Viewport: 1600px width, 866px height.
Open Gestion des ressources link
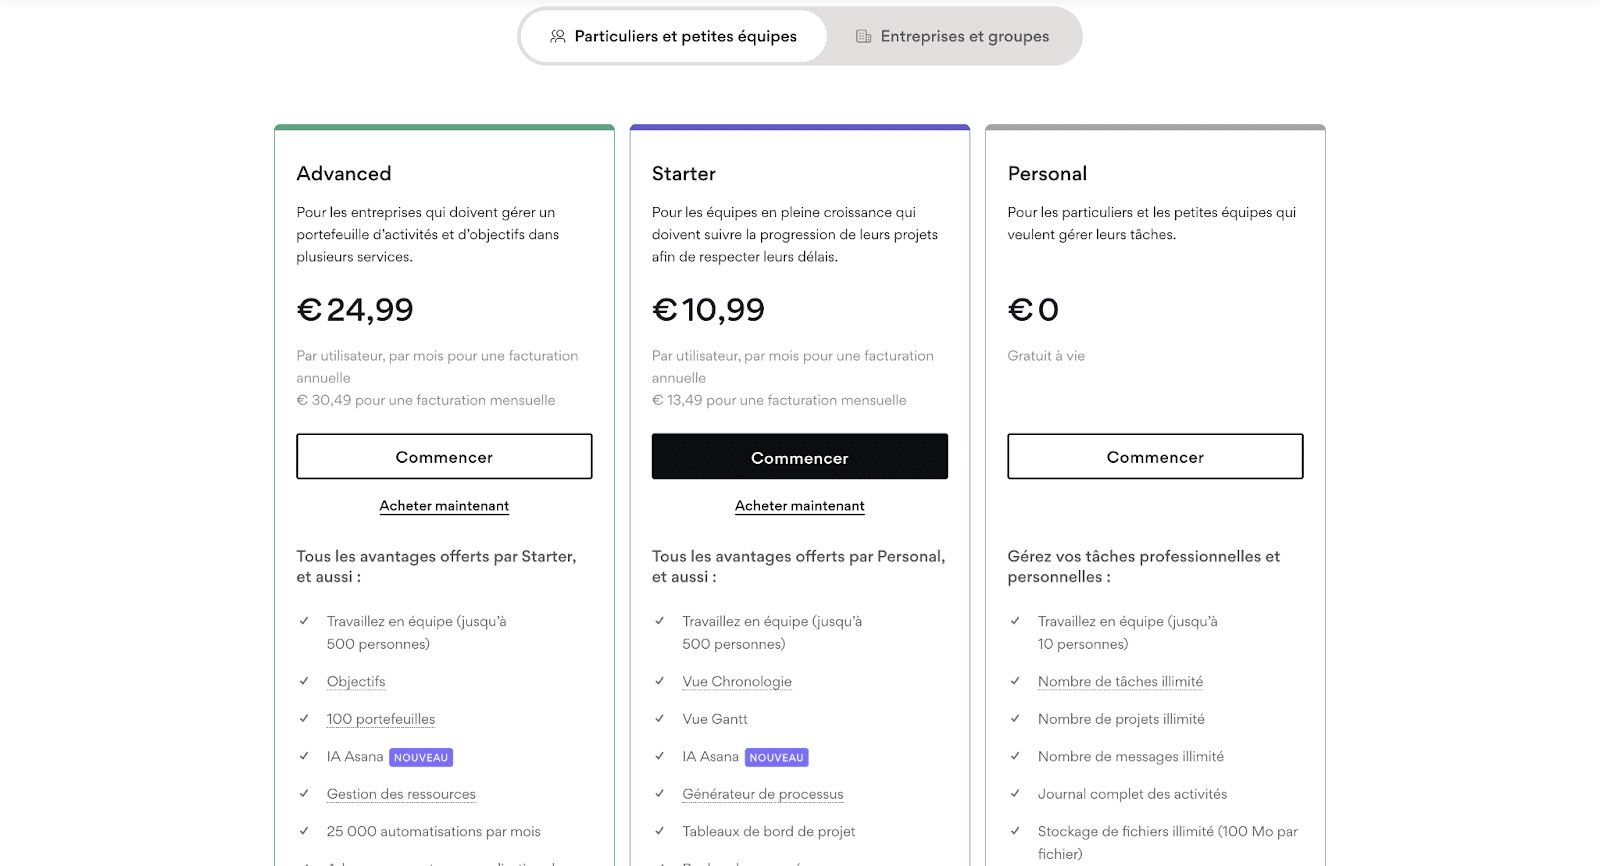401,794
